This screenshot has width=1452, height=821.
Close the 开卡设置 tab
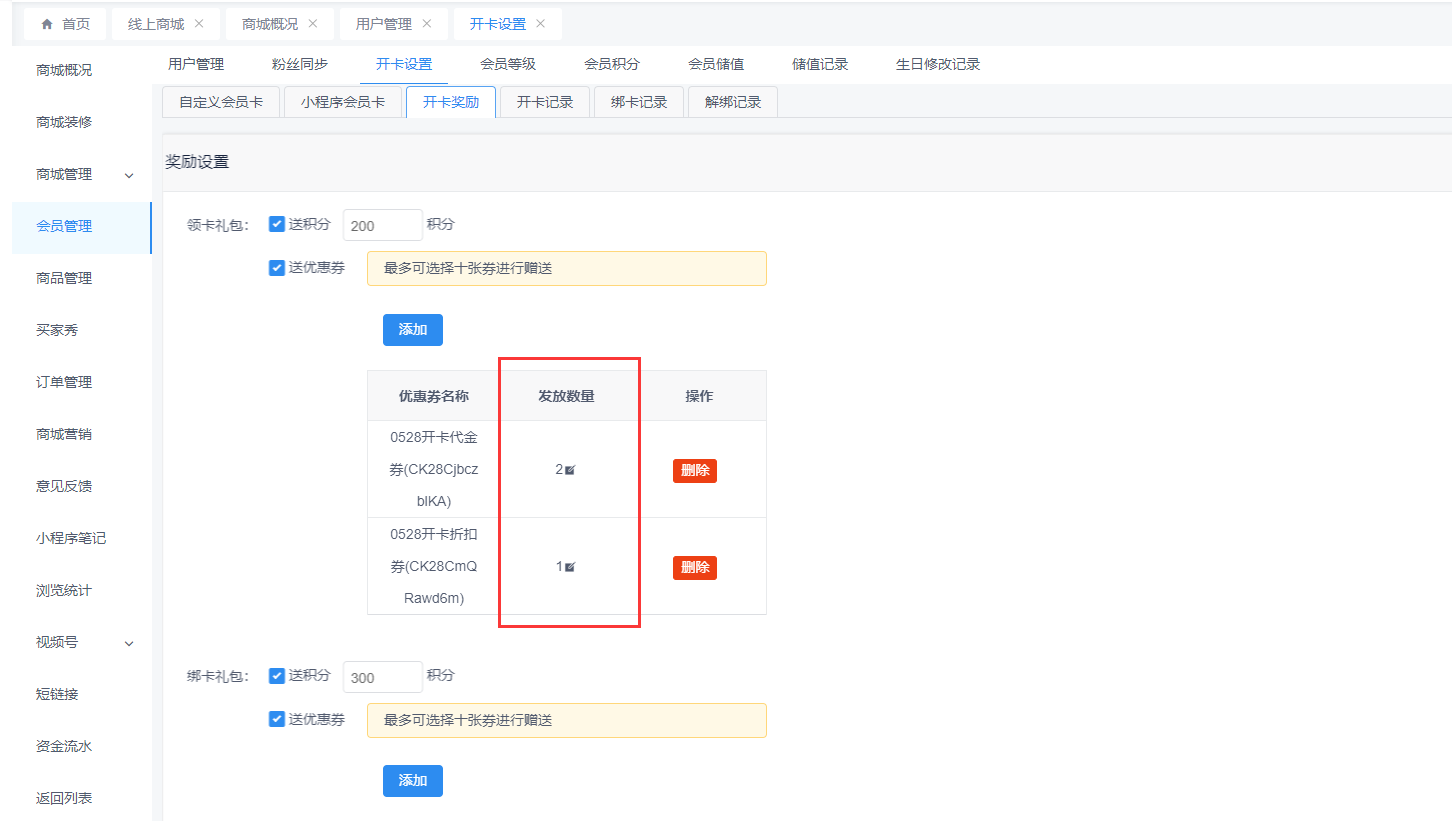pos(541,24)
